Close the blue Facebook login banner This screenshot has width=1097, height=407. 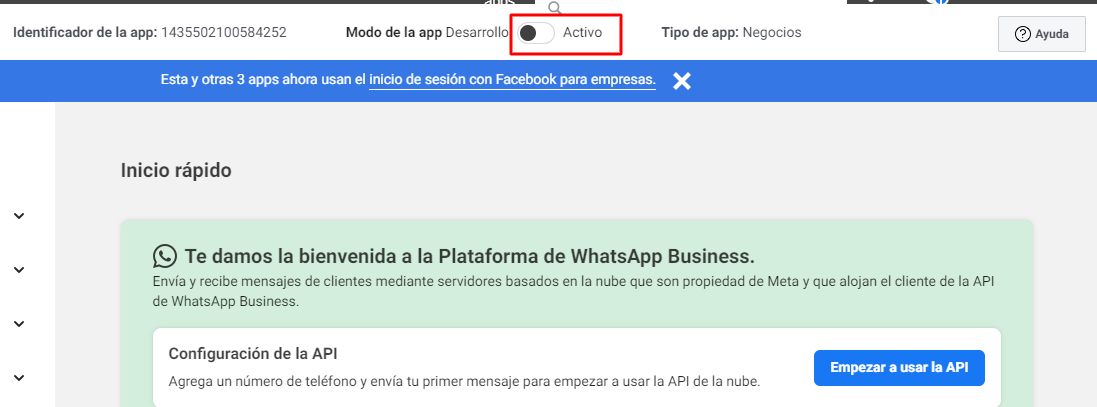coord(682,81)
